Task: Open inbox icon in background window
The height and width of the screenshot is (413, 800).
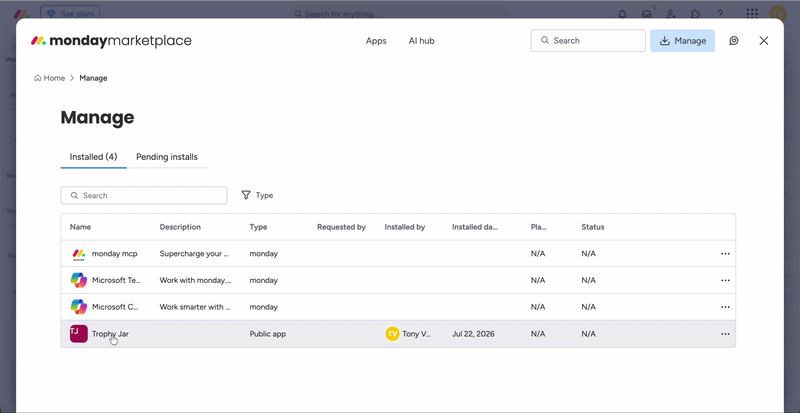Action: (x=646, y=14)
